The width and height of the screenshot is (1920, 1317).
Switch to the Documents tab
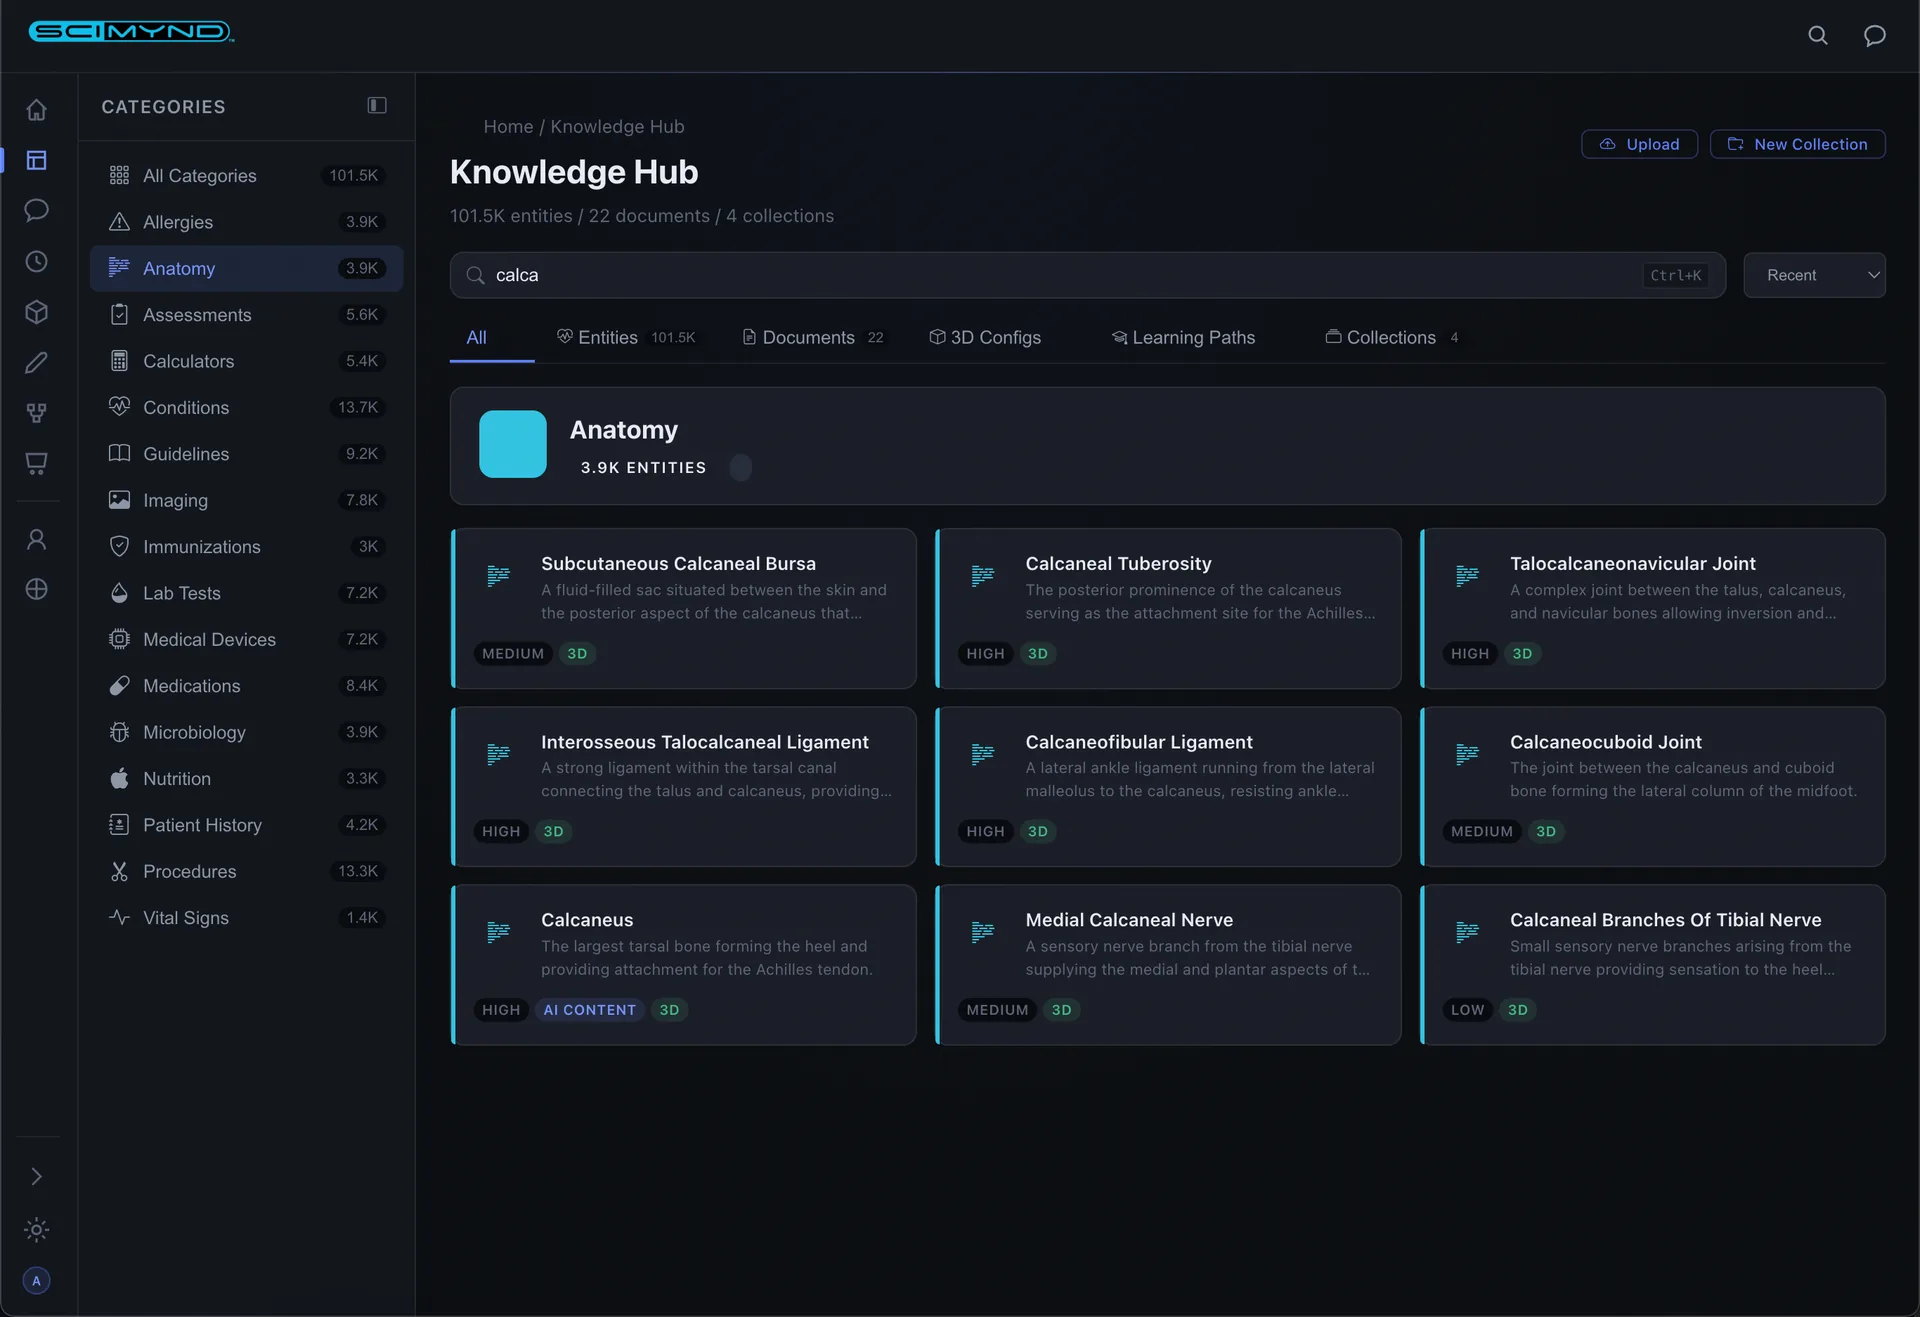[808, 337]
